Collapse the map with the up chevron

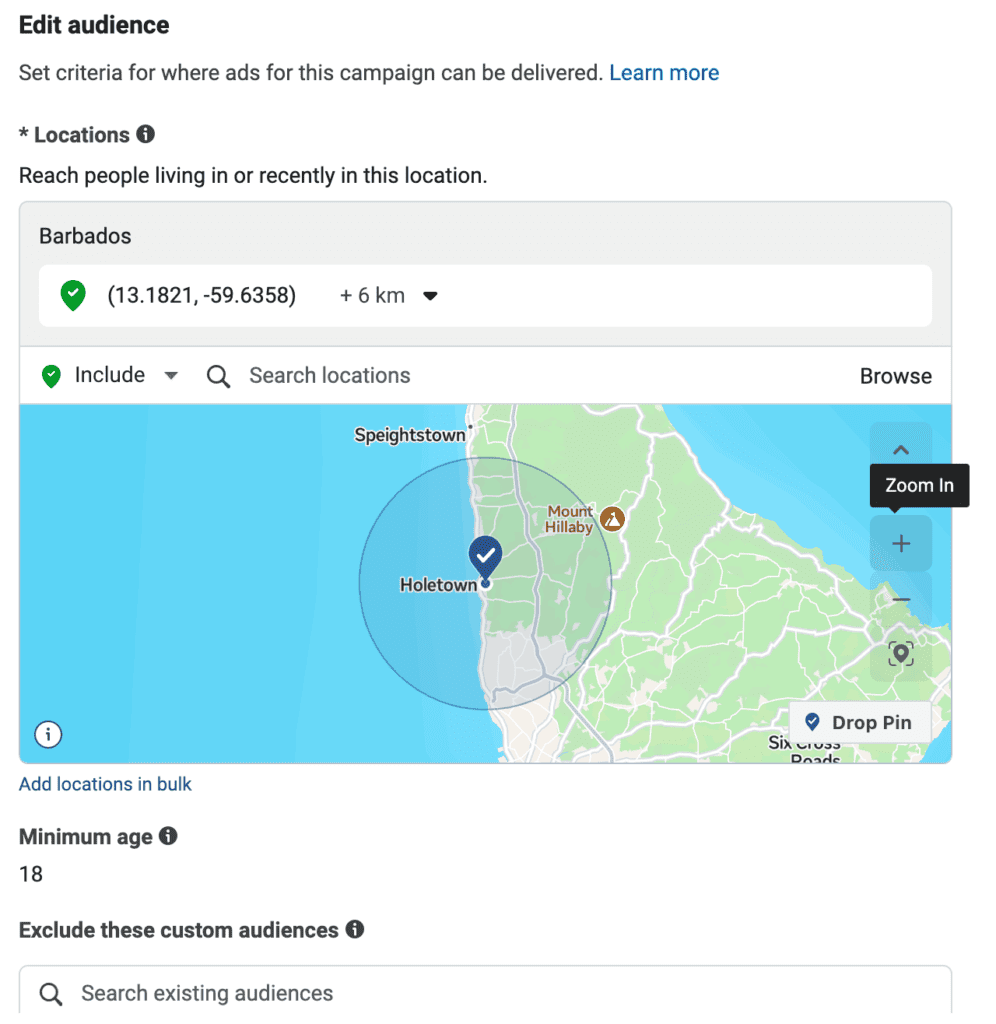click(x=901, y=450)
